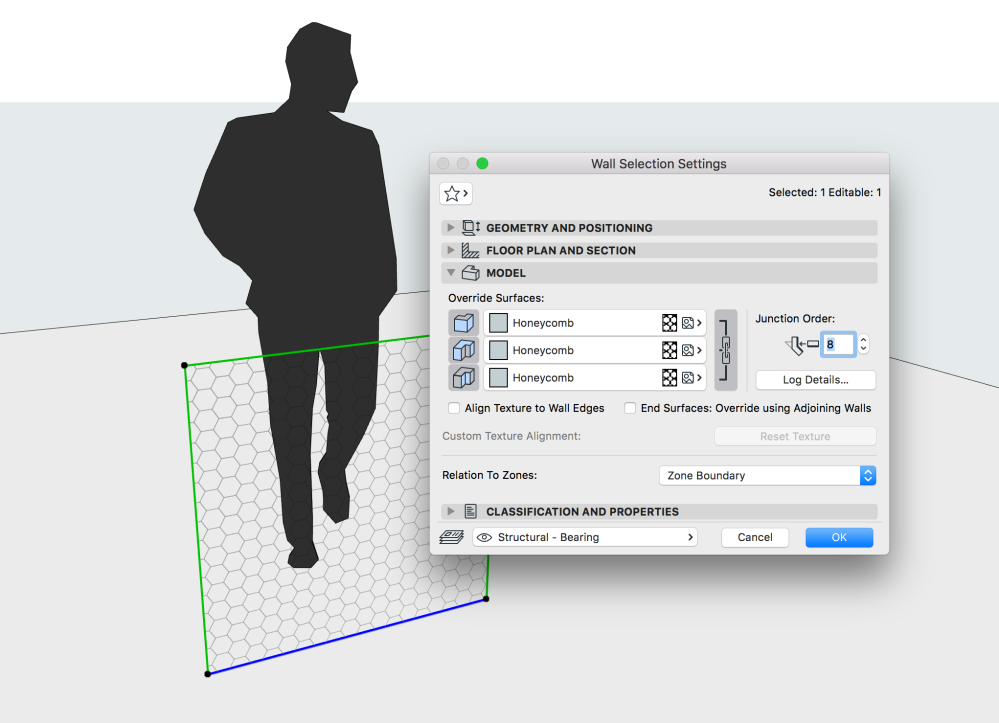Image resolution: width=999 pixels, height=723 pixels.
Task: Click the Reset Texture button
Action: [795, 436]
